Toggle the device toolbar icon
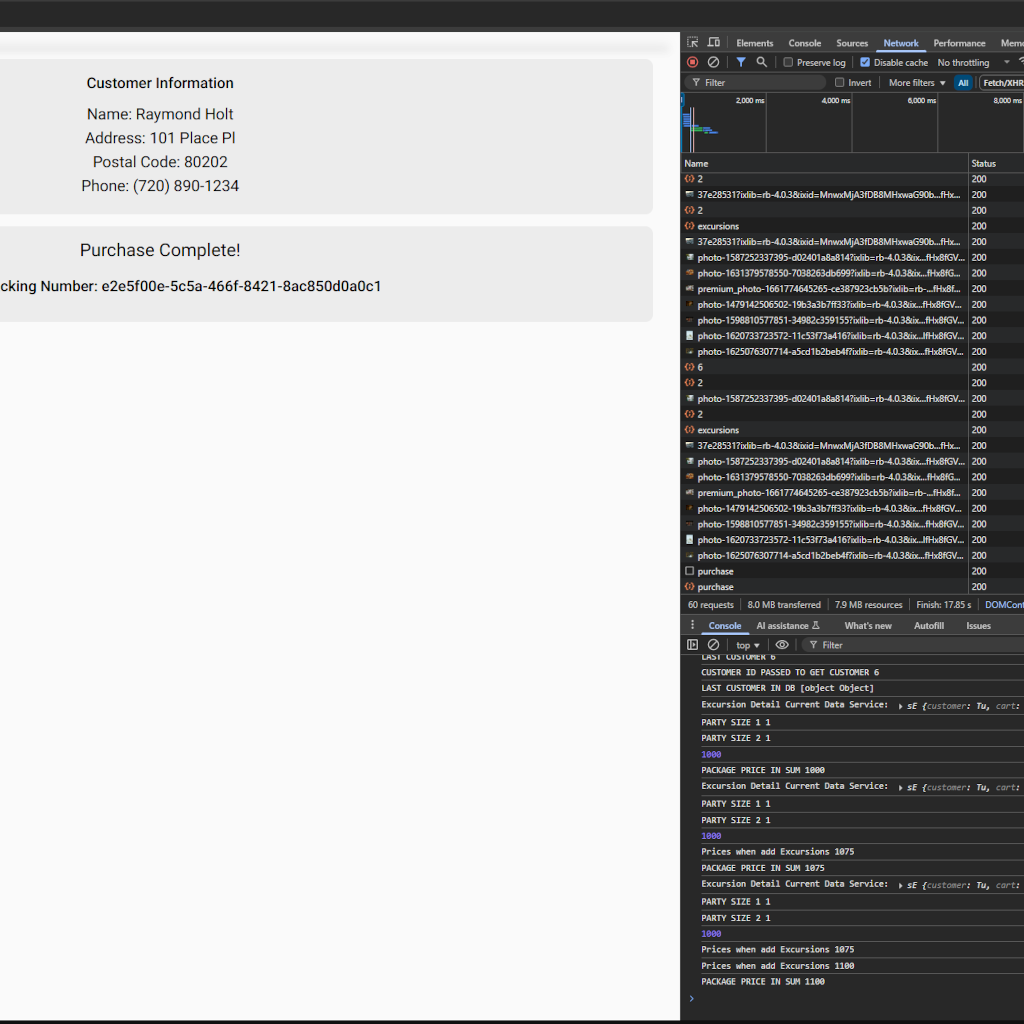The image size is (1024, 1024). point(714,42)
